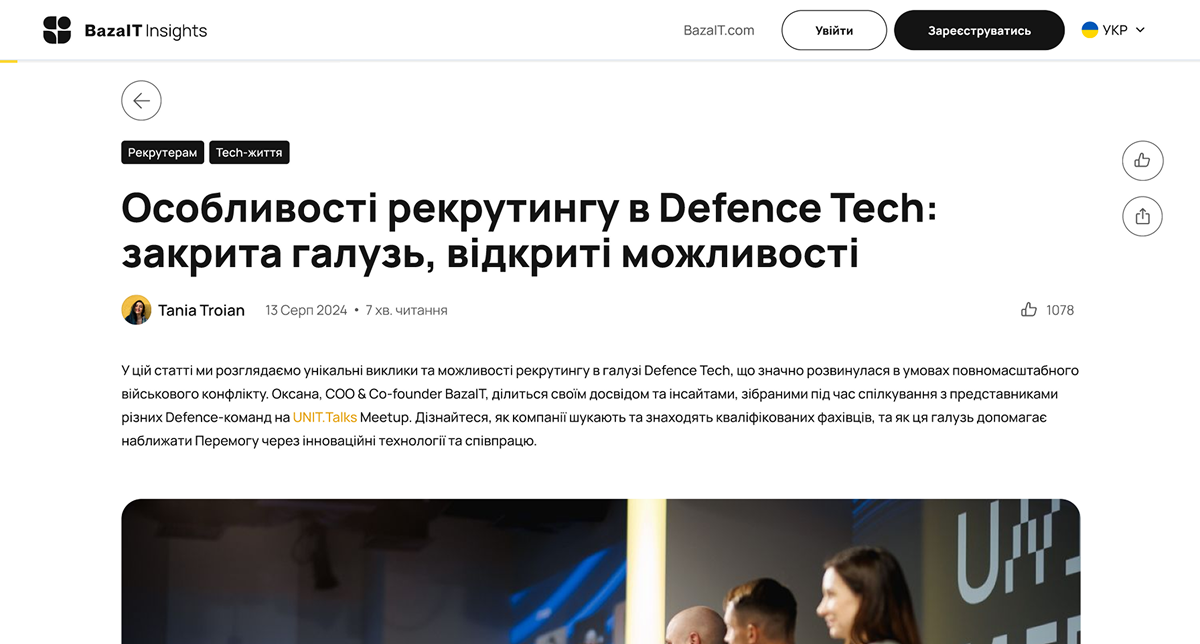Share the article via the circled share icon

point(1142,216)
